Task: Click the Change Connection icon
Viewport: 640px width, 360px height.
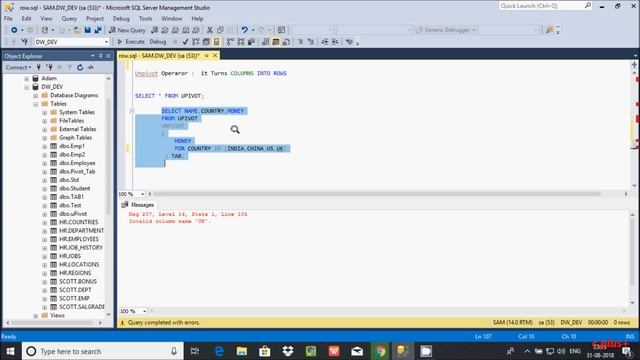Action: pyautogui.click(x=24, y=42)
